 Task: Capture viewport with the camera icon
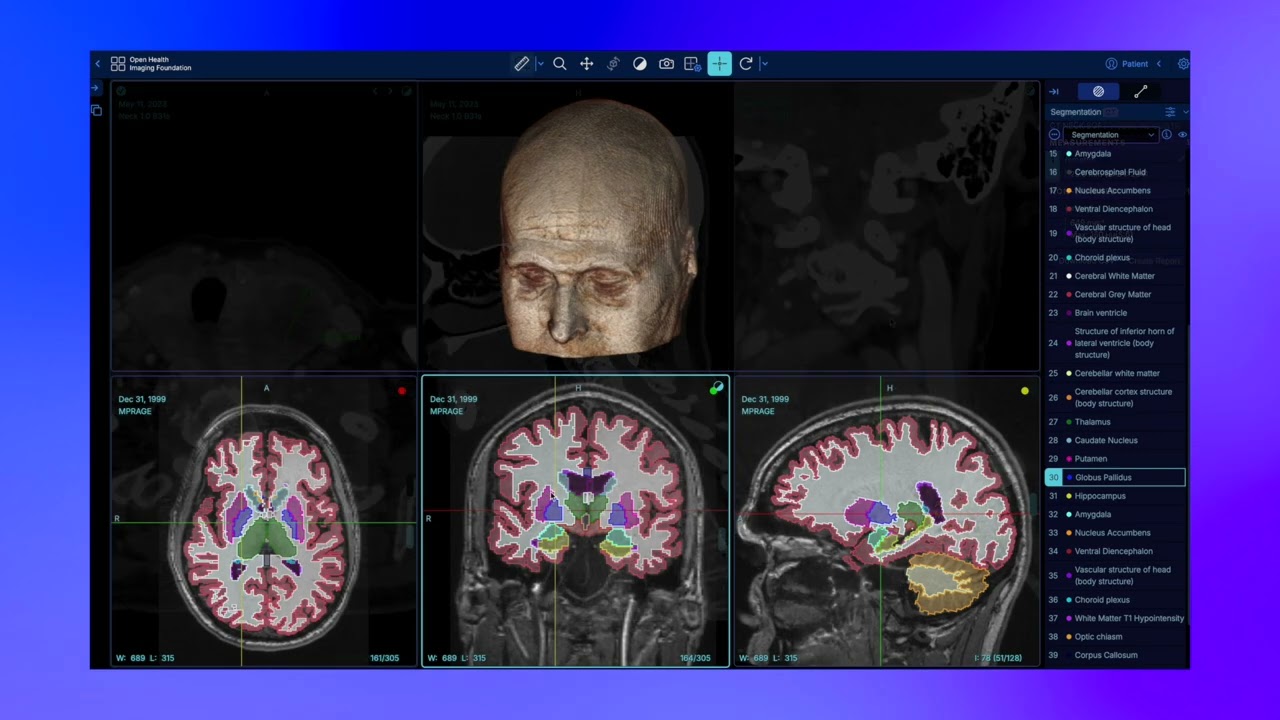[666, 64]
